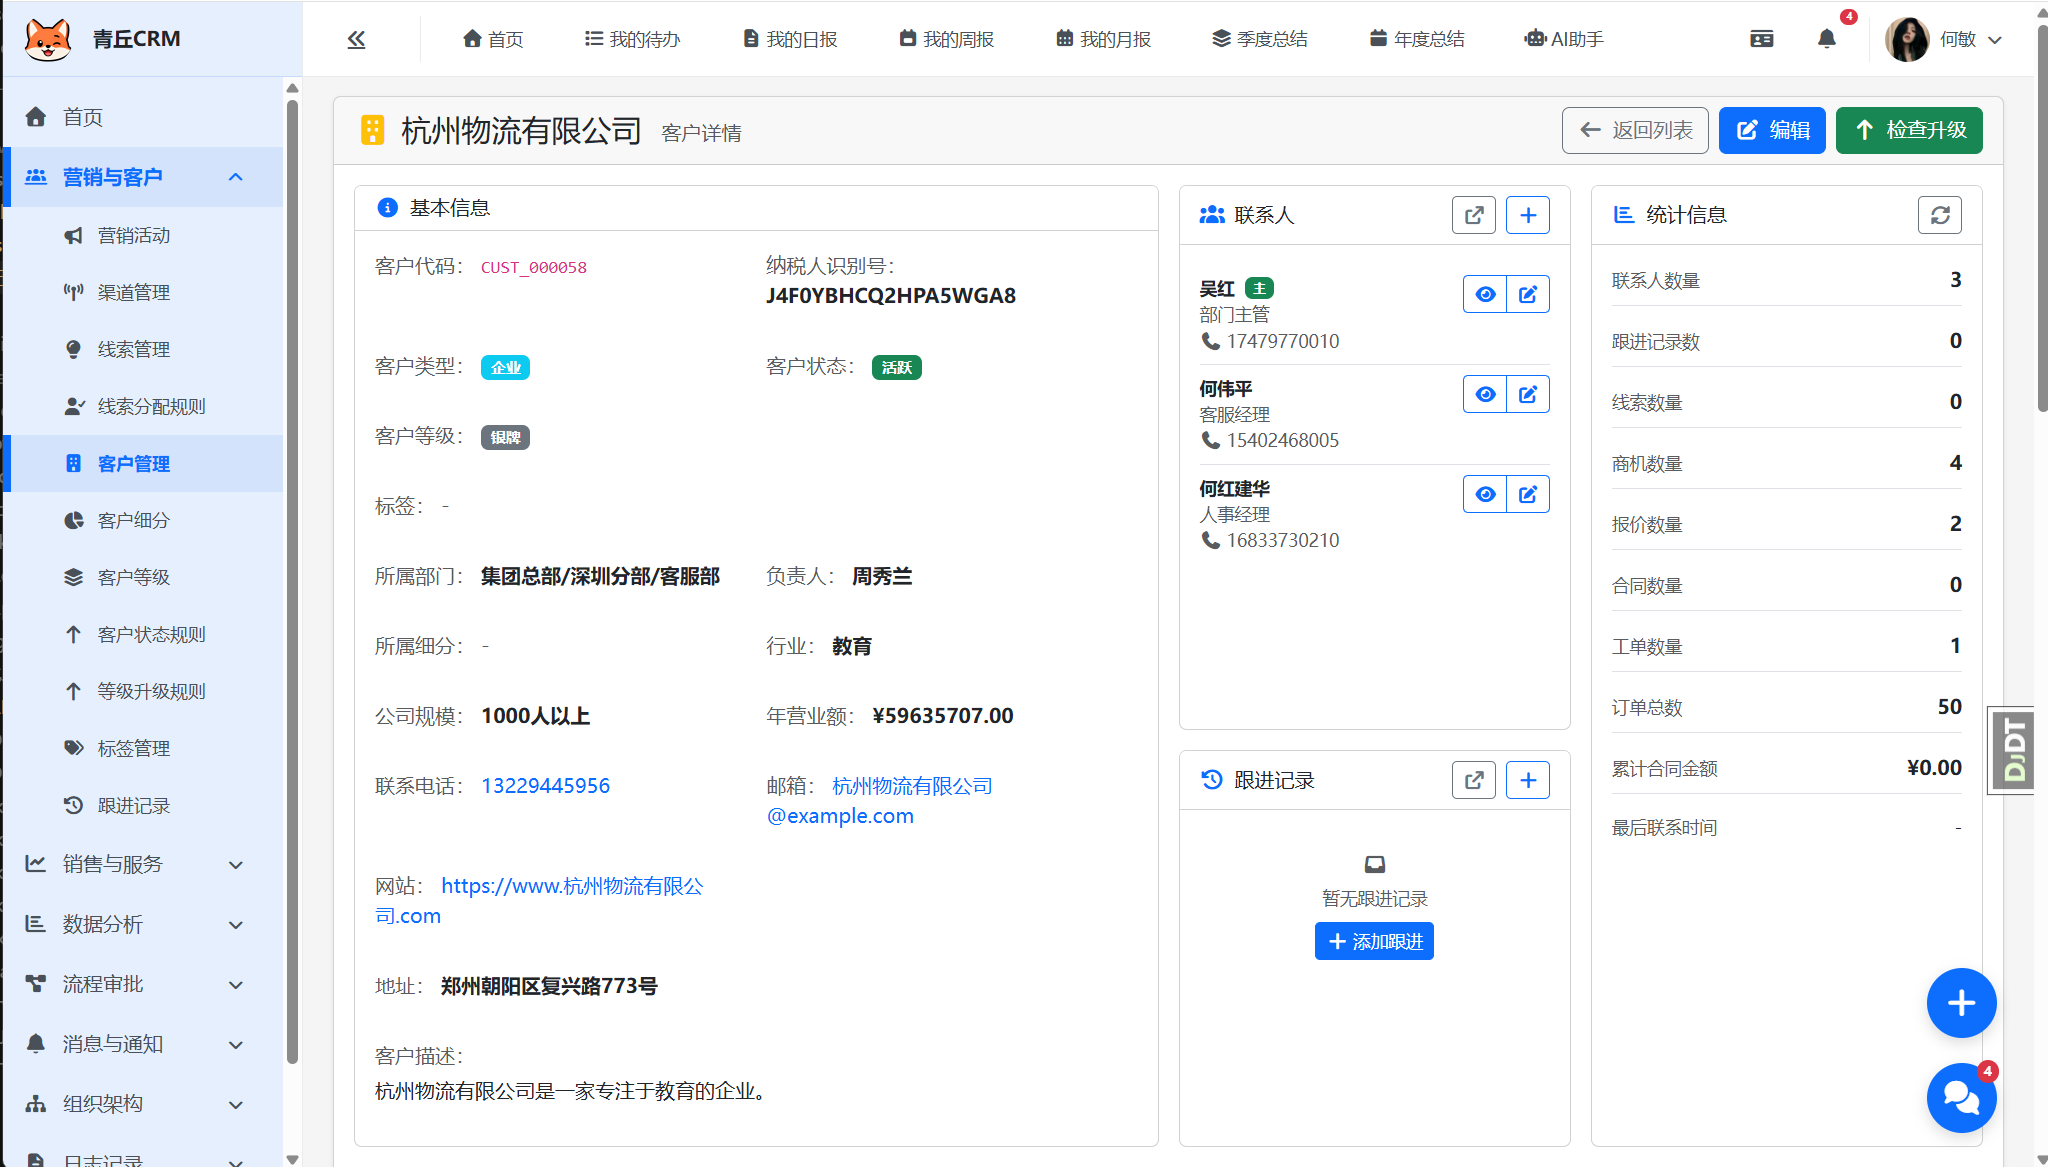This screenshot has width=2048, height=1167.
Task: Open the notifications bell icon
Action: [1825, 38]
